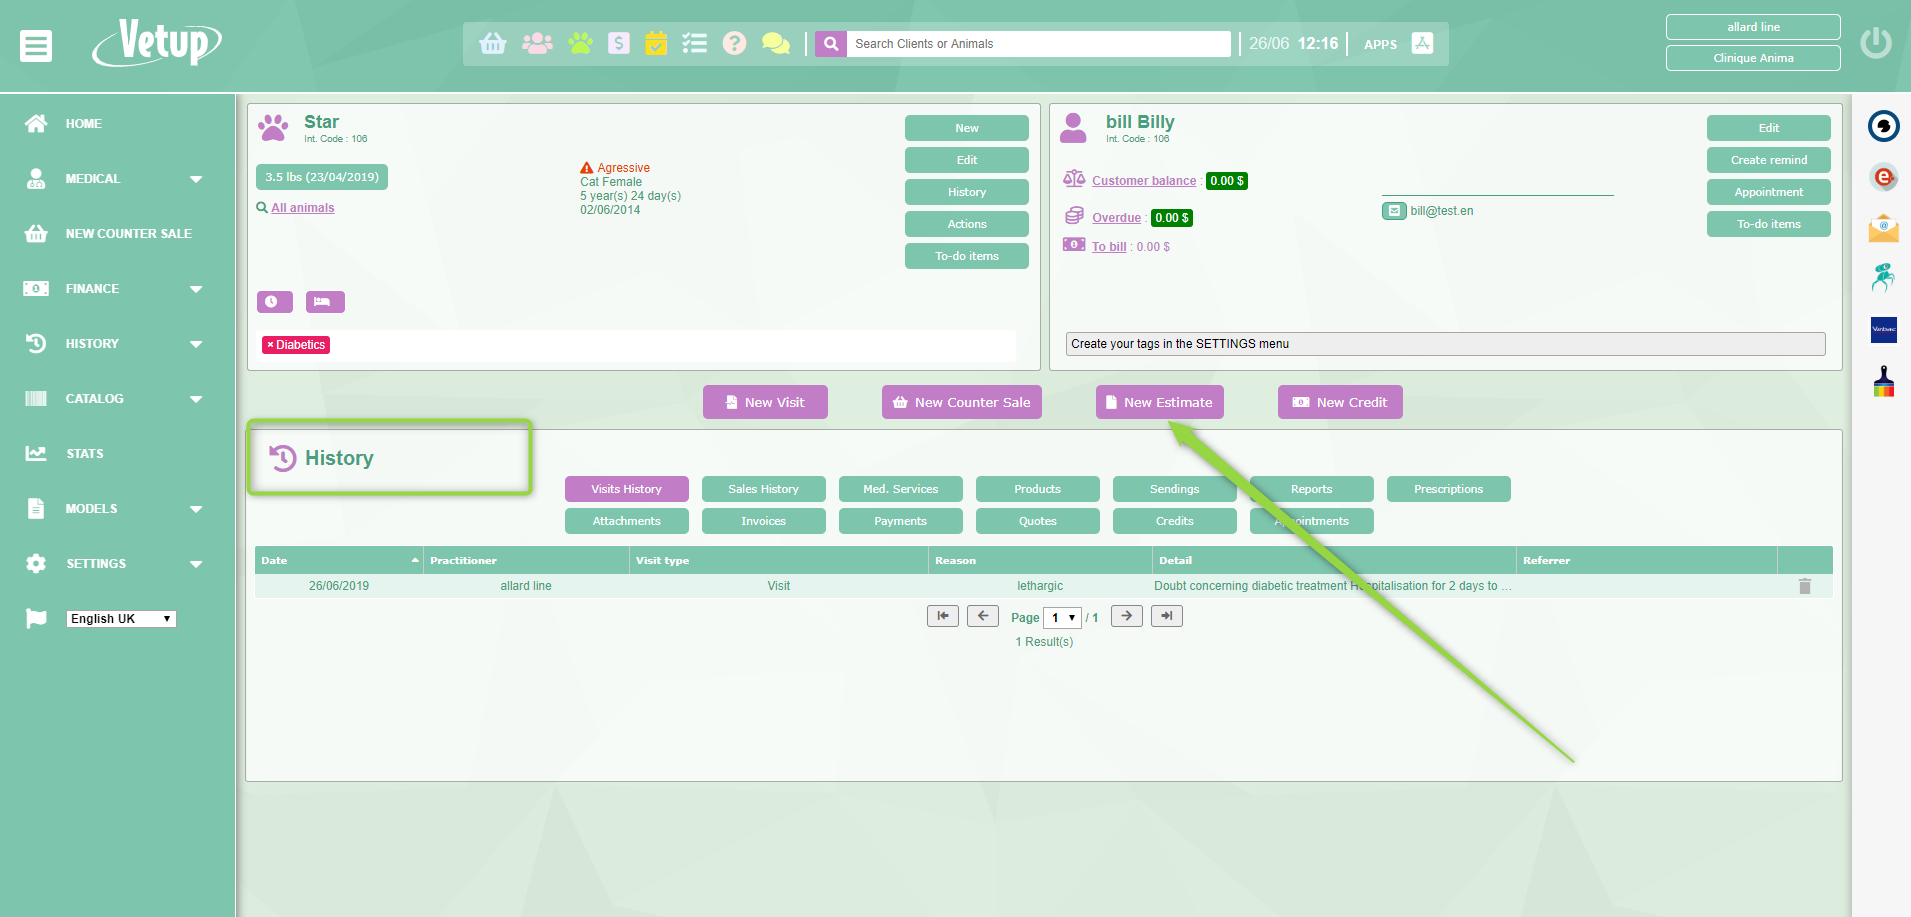The height and width of the screenshot is (917, 1911).
Task: Click the bed hospitalisation icon button
Action: (x=325, y=302)
